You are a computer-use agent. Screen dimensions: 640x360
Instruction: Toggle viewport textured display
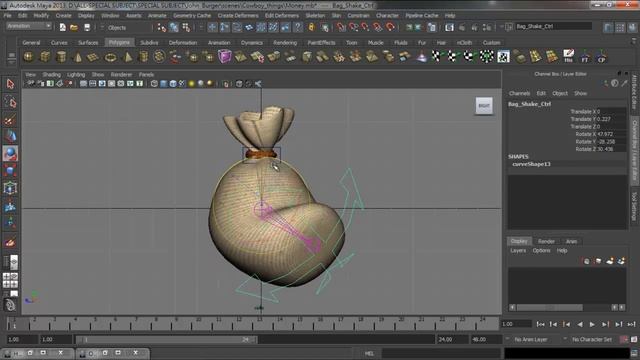tap(182, 84)
